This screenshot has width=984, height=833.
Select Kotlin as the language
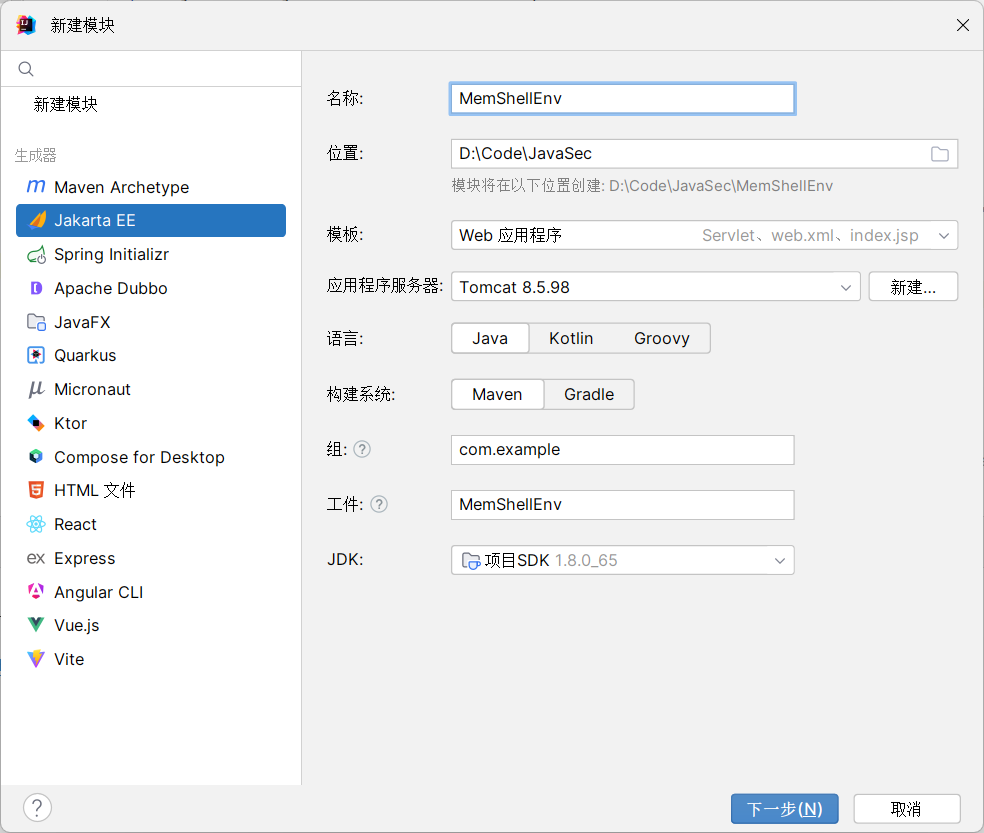[x=571, y=338]
